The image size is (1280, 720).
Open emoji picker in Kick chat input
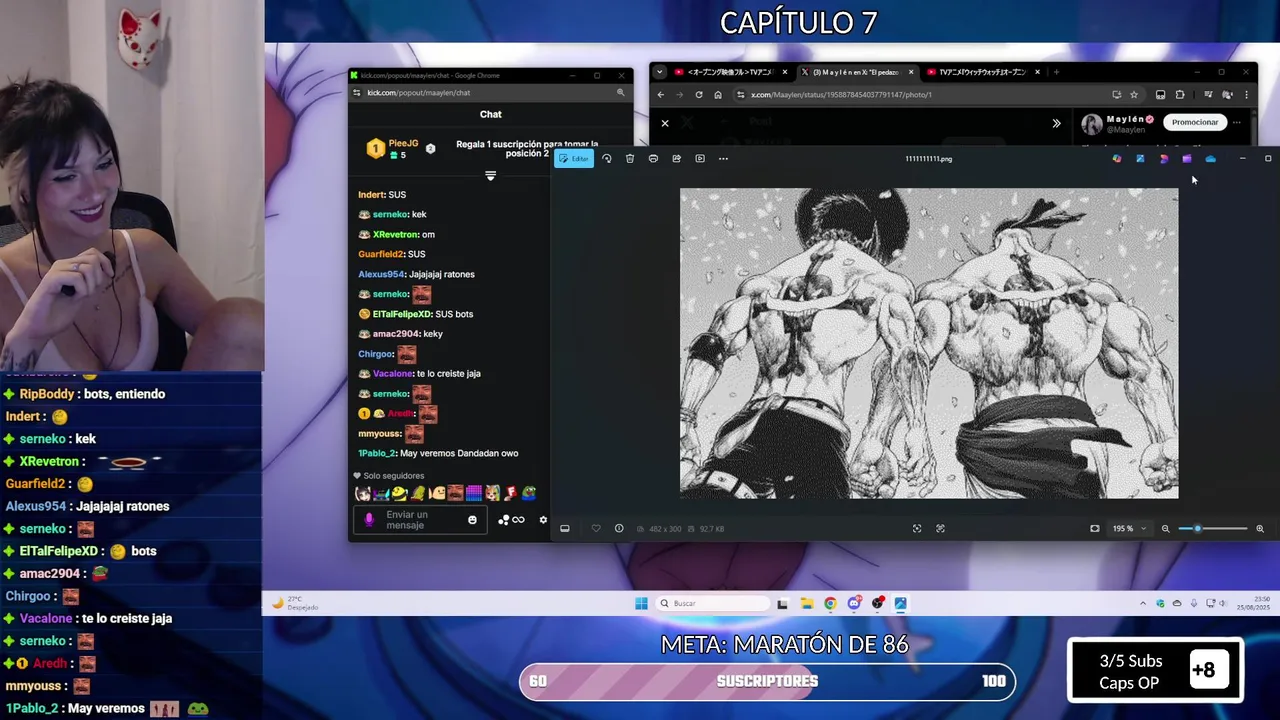(472, 520)
